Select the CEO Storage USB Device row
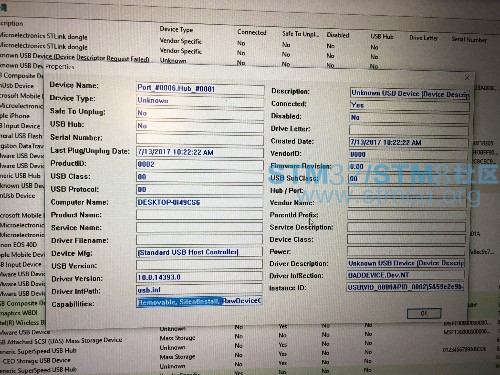Image resolution: width=500 pixels, height=375 pixels. (36, 360)
